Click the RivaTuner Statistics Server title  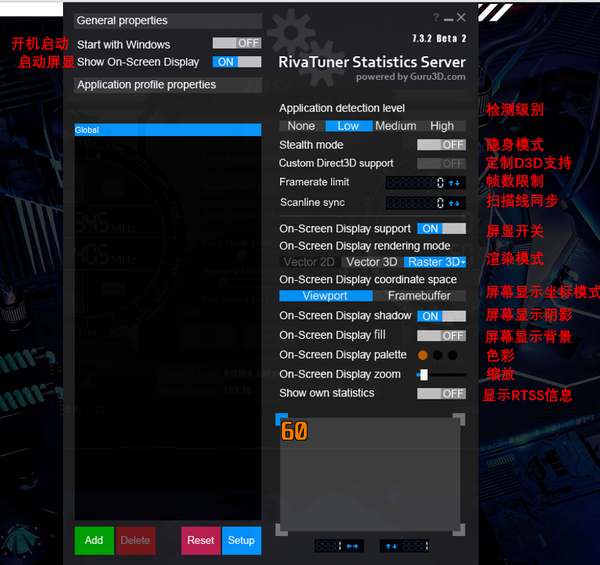coord(372,62)
